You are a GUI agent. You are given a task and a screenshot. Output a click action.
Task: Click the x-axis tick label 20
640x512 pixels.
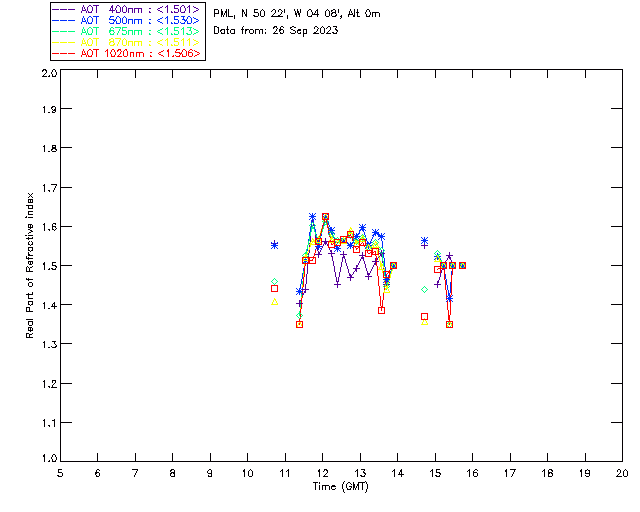pos(622,473)
